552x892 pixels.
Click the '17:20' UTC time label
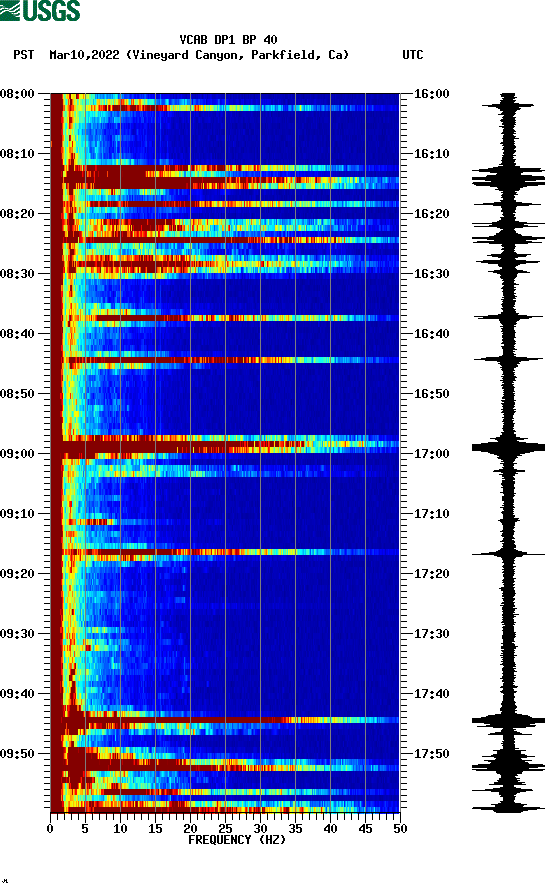pyautogui.click(x=431, y=574)
